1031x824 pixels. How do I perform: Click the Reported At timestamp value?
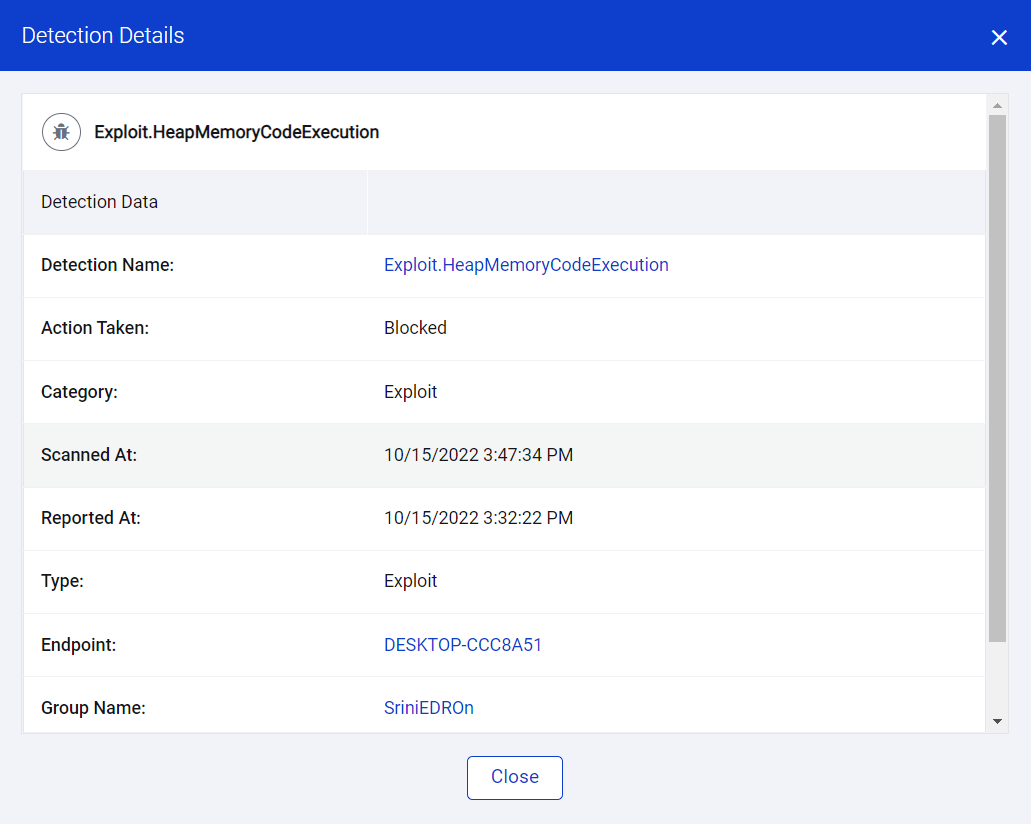pos(478,518)
